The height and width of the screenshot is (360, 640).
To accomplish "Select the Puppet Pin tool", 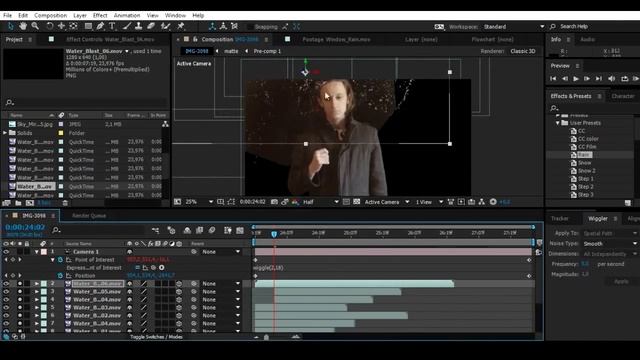I will [x=181, y=26].
